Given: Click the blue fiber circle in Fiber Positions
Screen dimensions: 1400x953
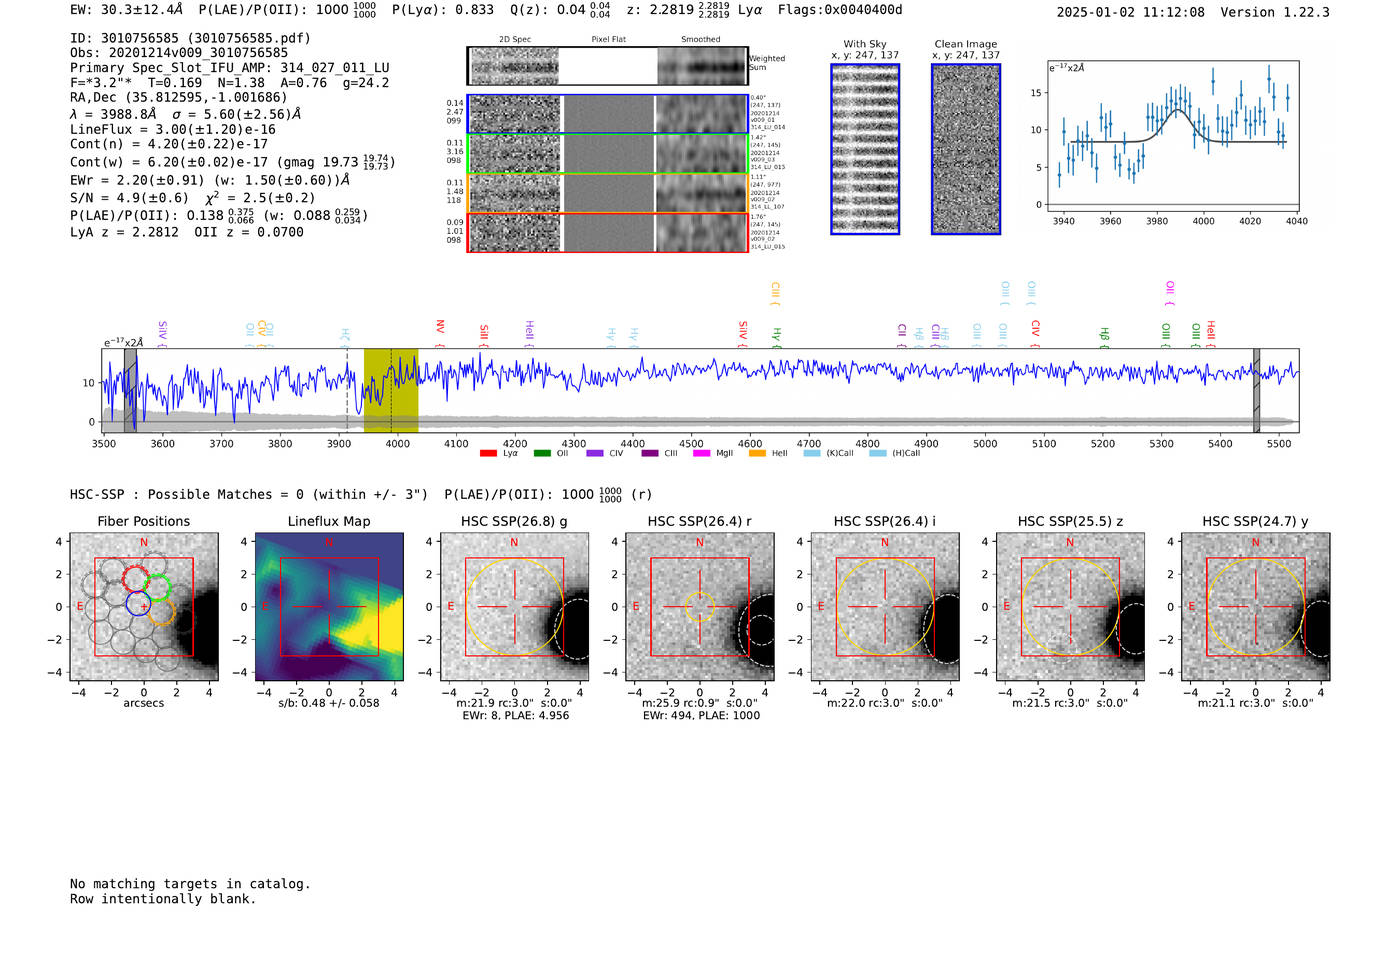Looking at the screenshot, I should click(139, 603).
